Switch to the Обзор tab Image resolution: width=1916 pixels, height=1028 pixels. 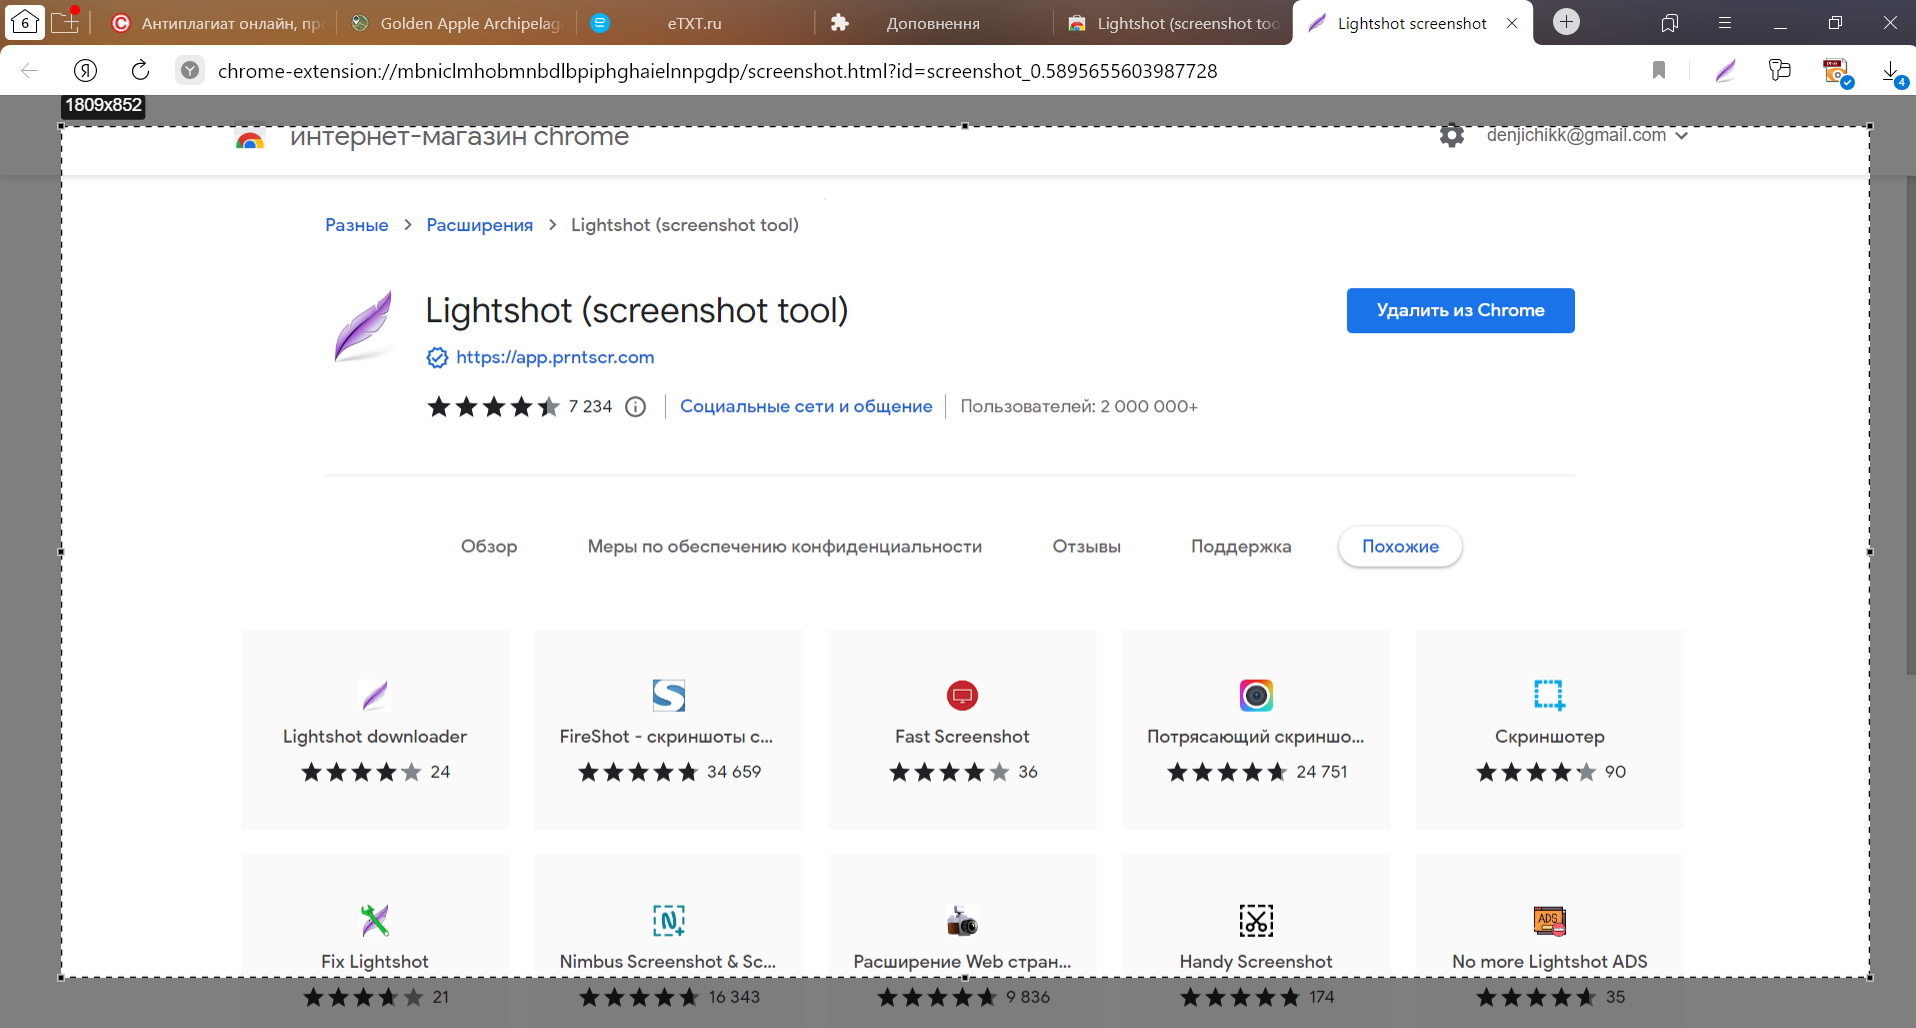(x=489, y=547)
